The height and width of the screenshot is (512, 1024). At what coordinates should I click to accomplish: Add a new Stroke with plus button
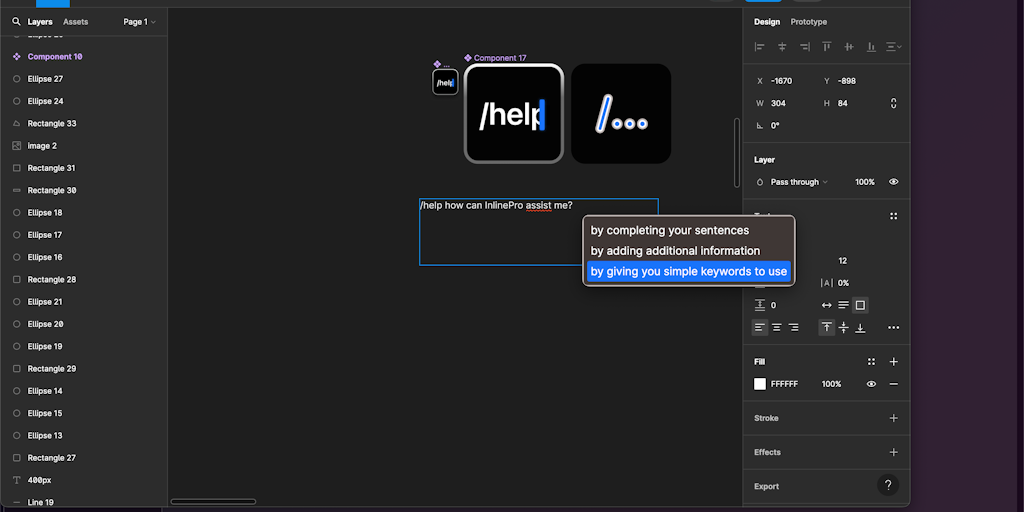click(893, 418)
